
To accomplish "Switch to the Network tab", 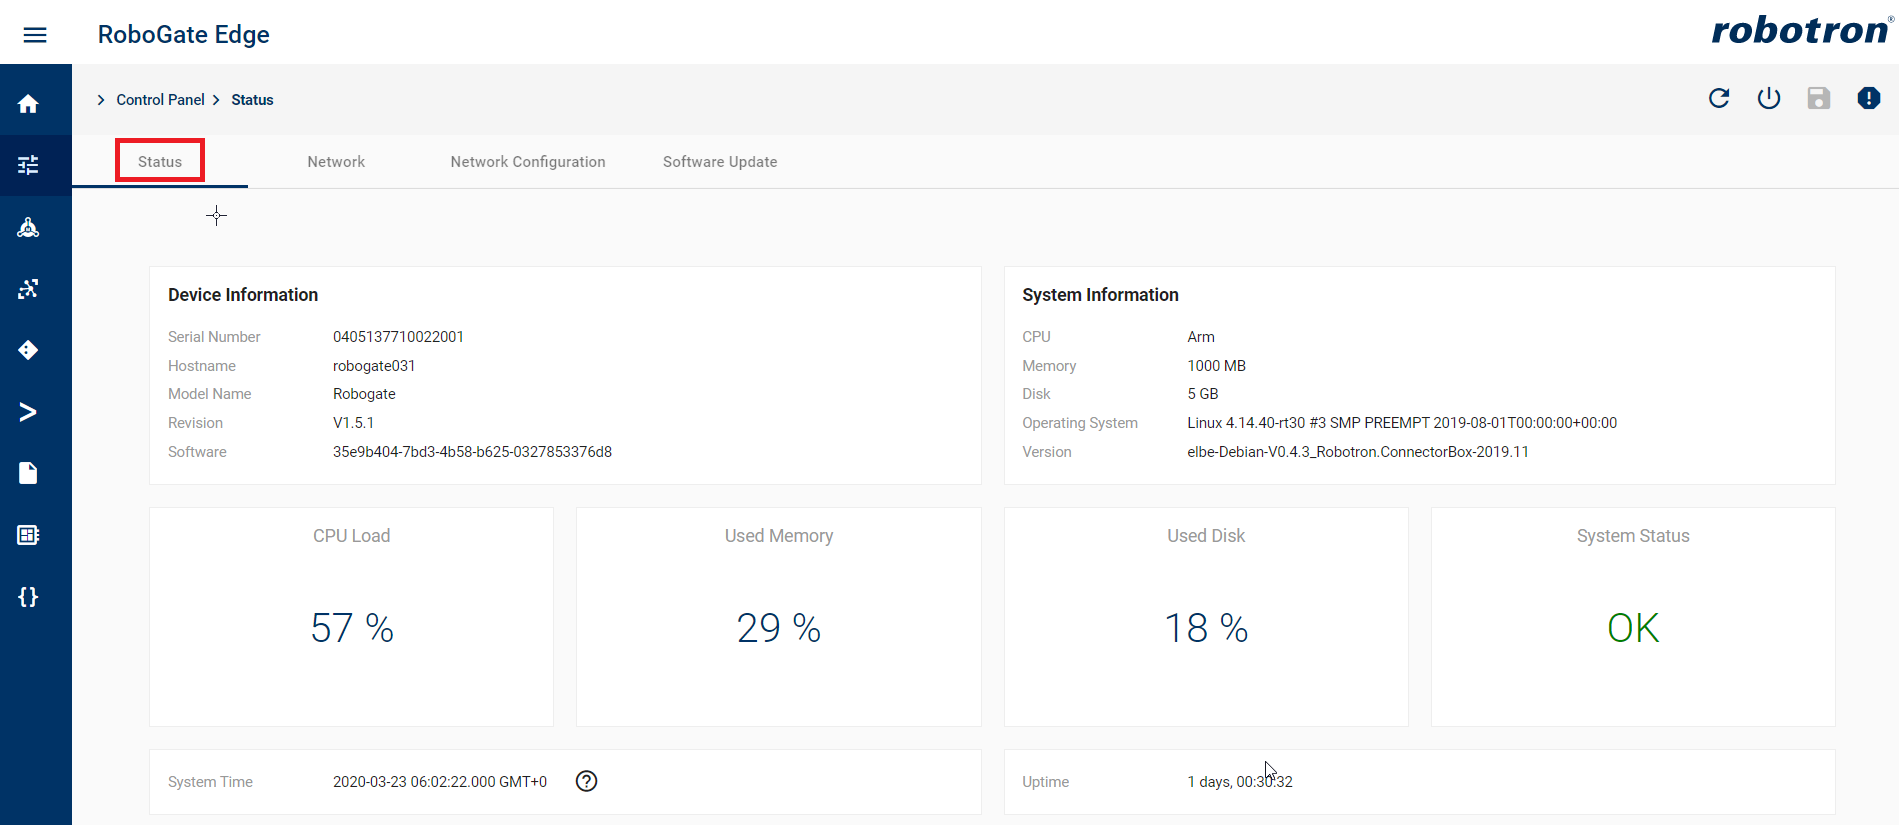I will [336, 162].
